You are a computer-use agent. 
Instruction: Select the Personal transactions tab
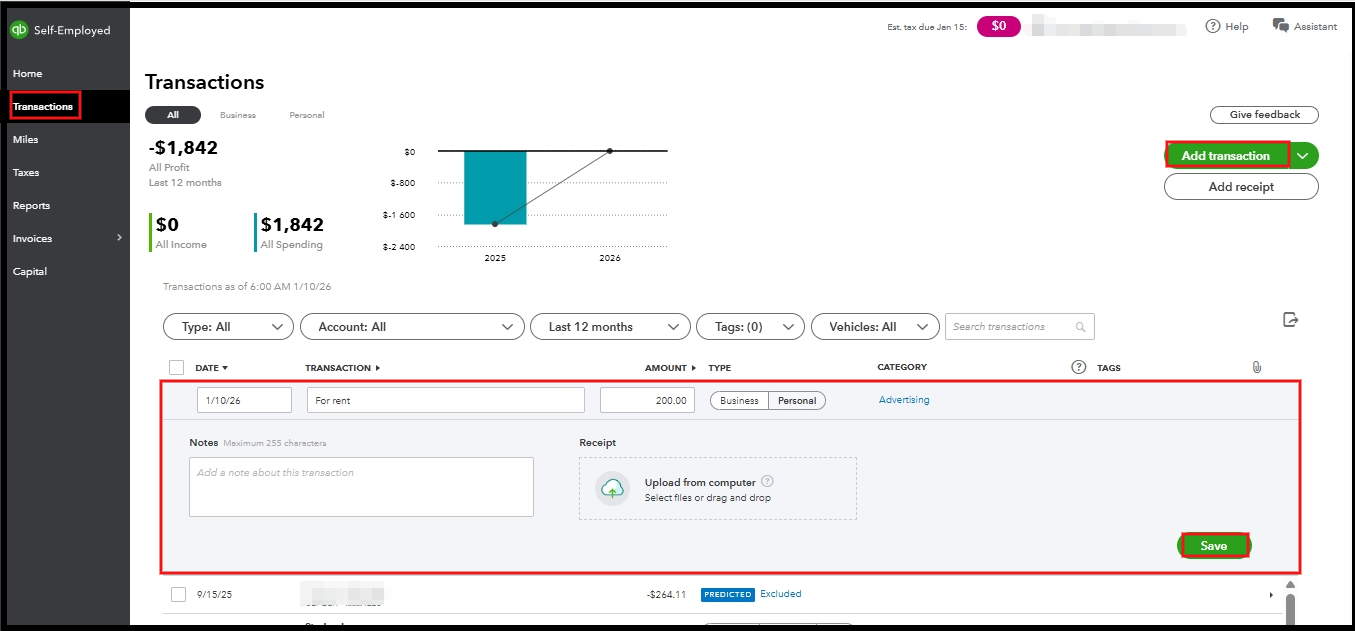coord(307,115)
